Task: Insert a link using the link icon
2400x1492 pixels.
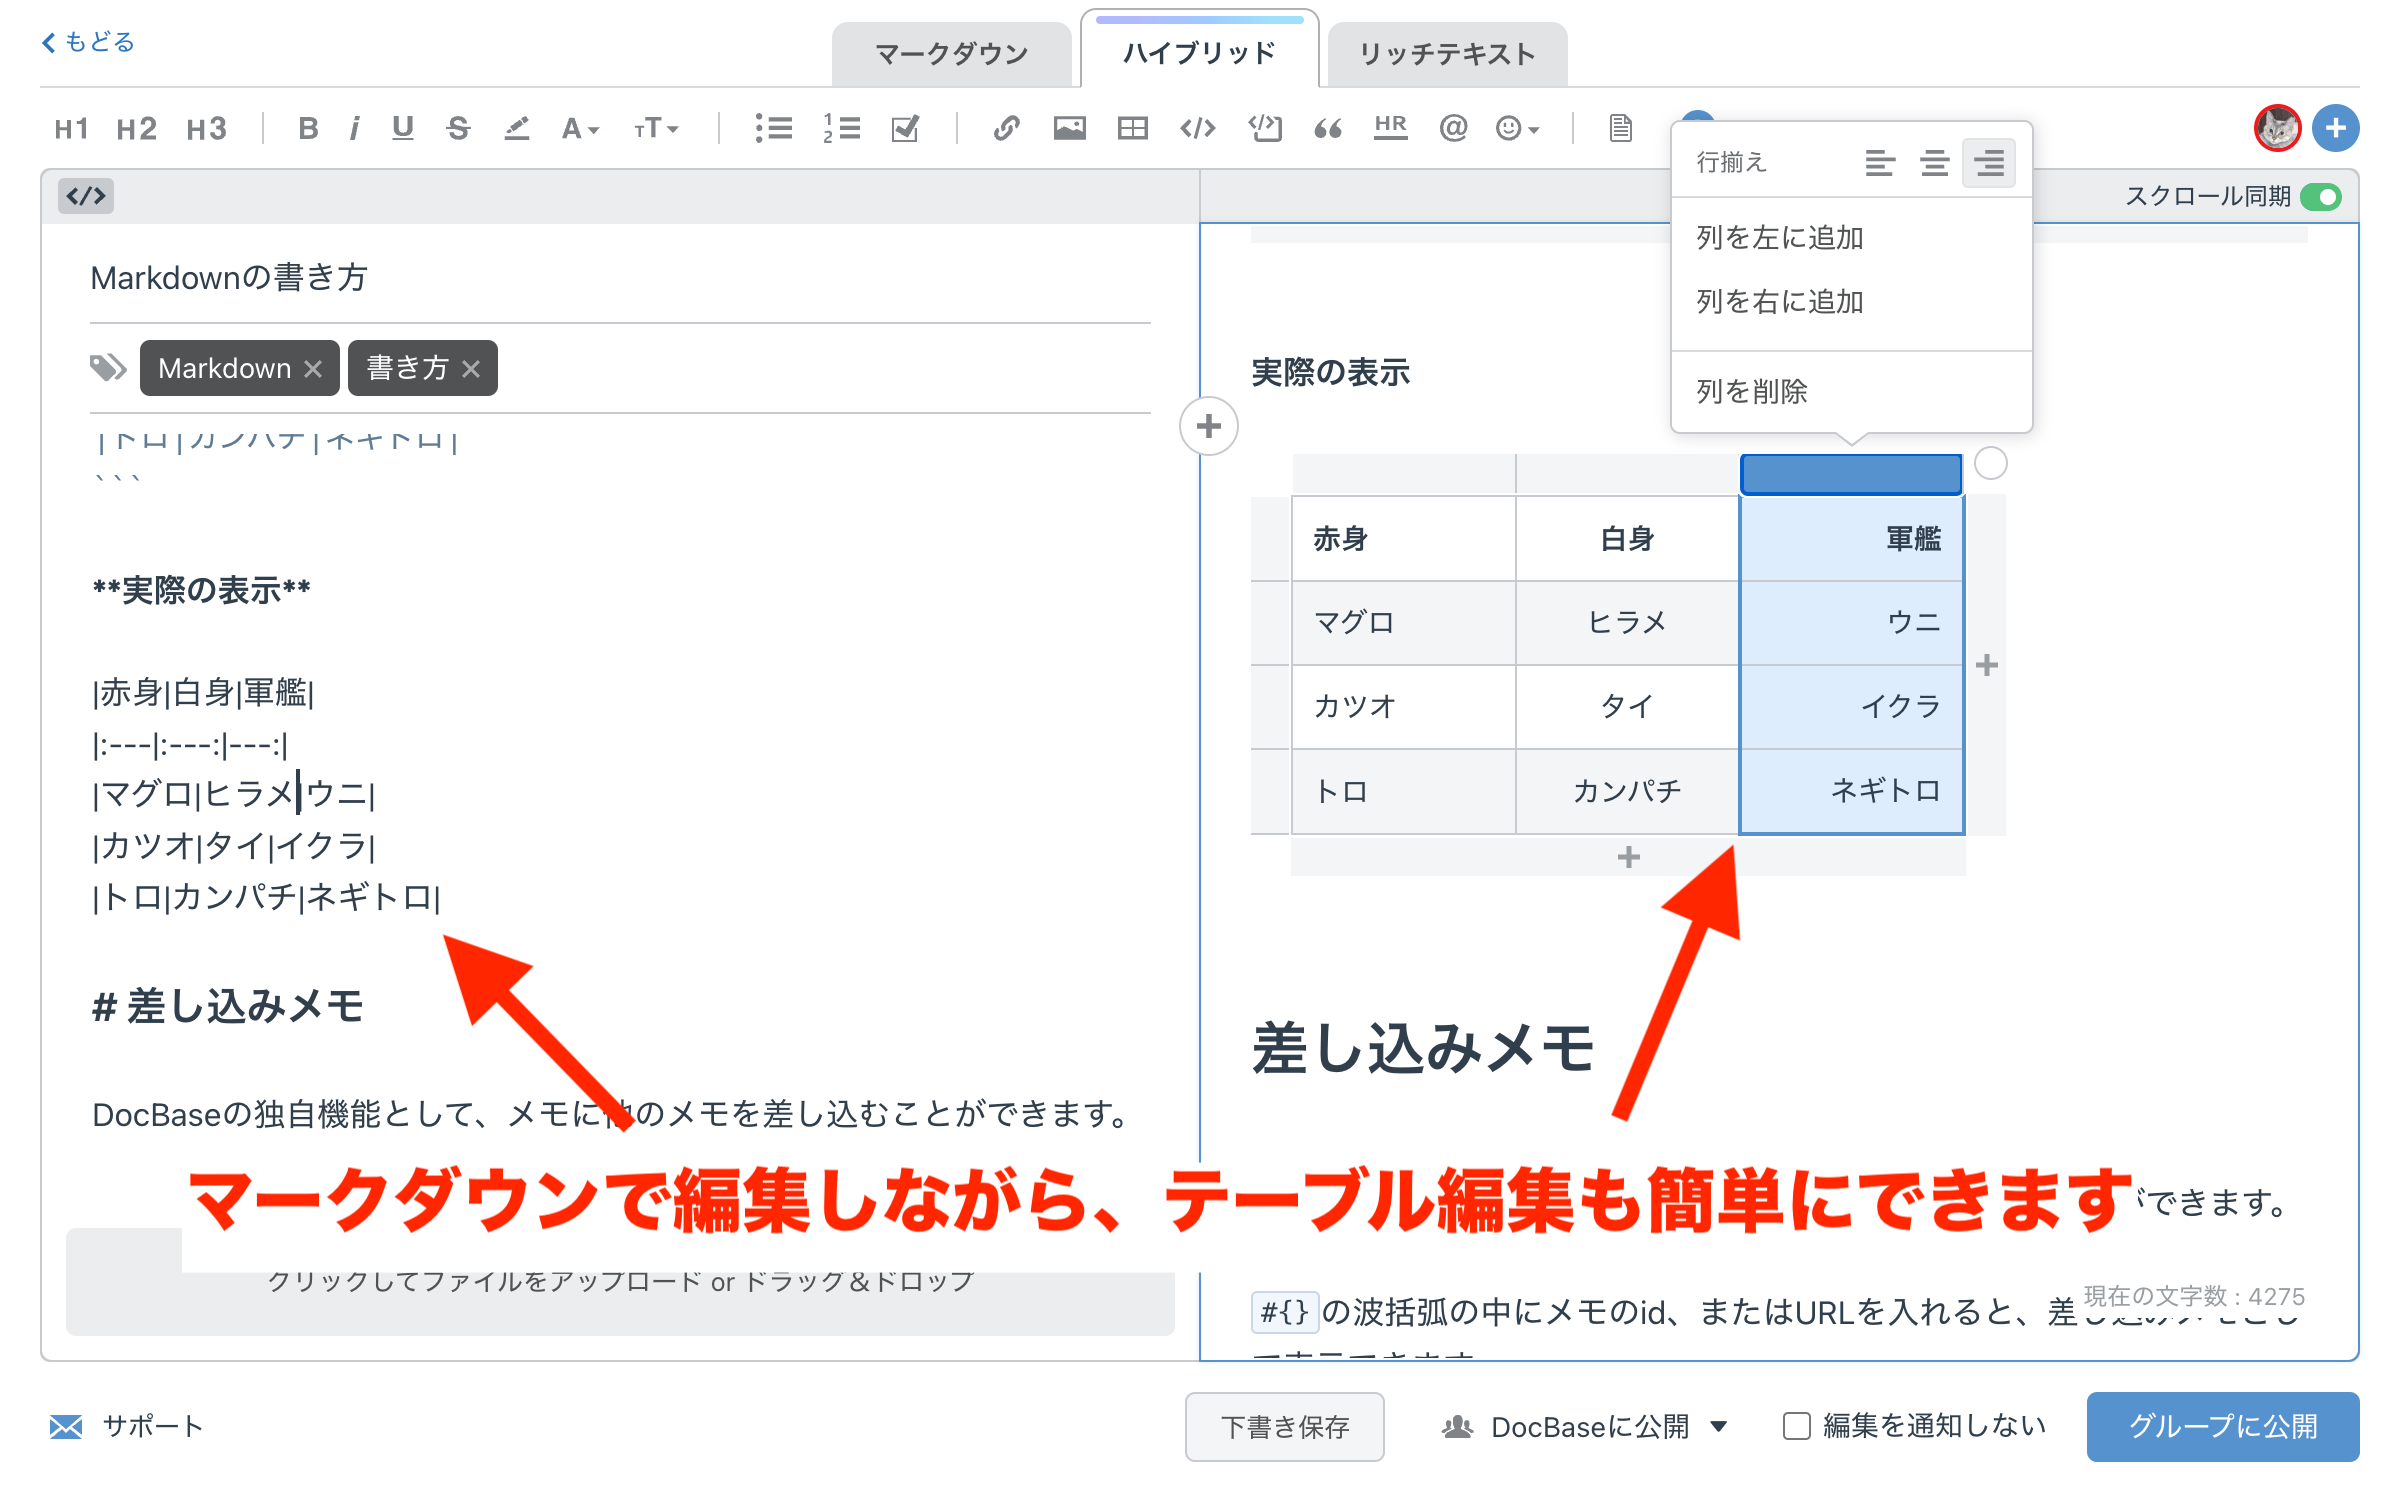Action: click(1005, 128)
